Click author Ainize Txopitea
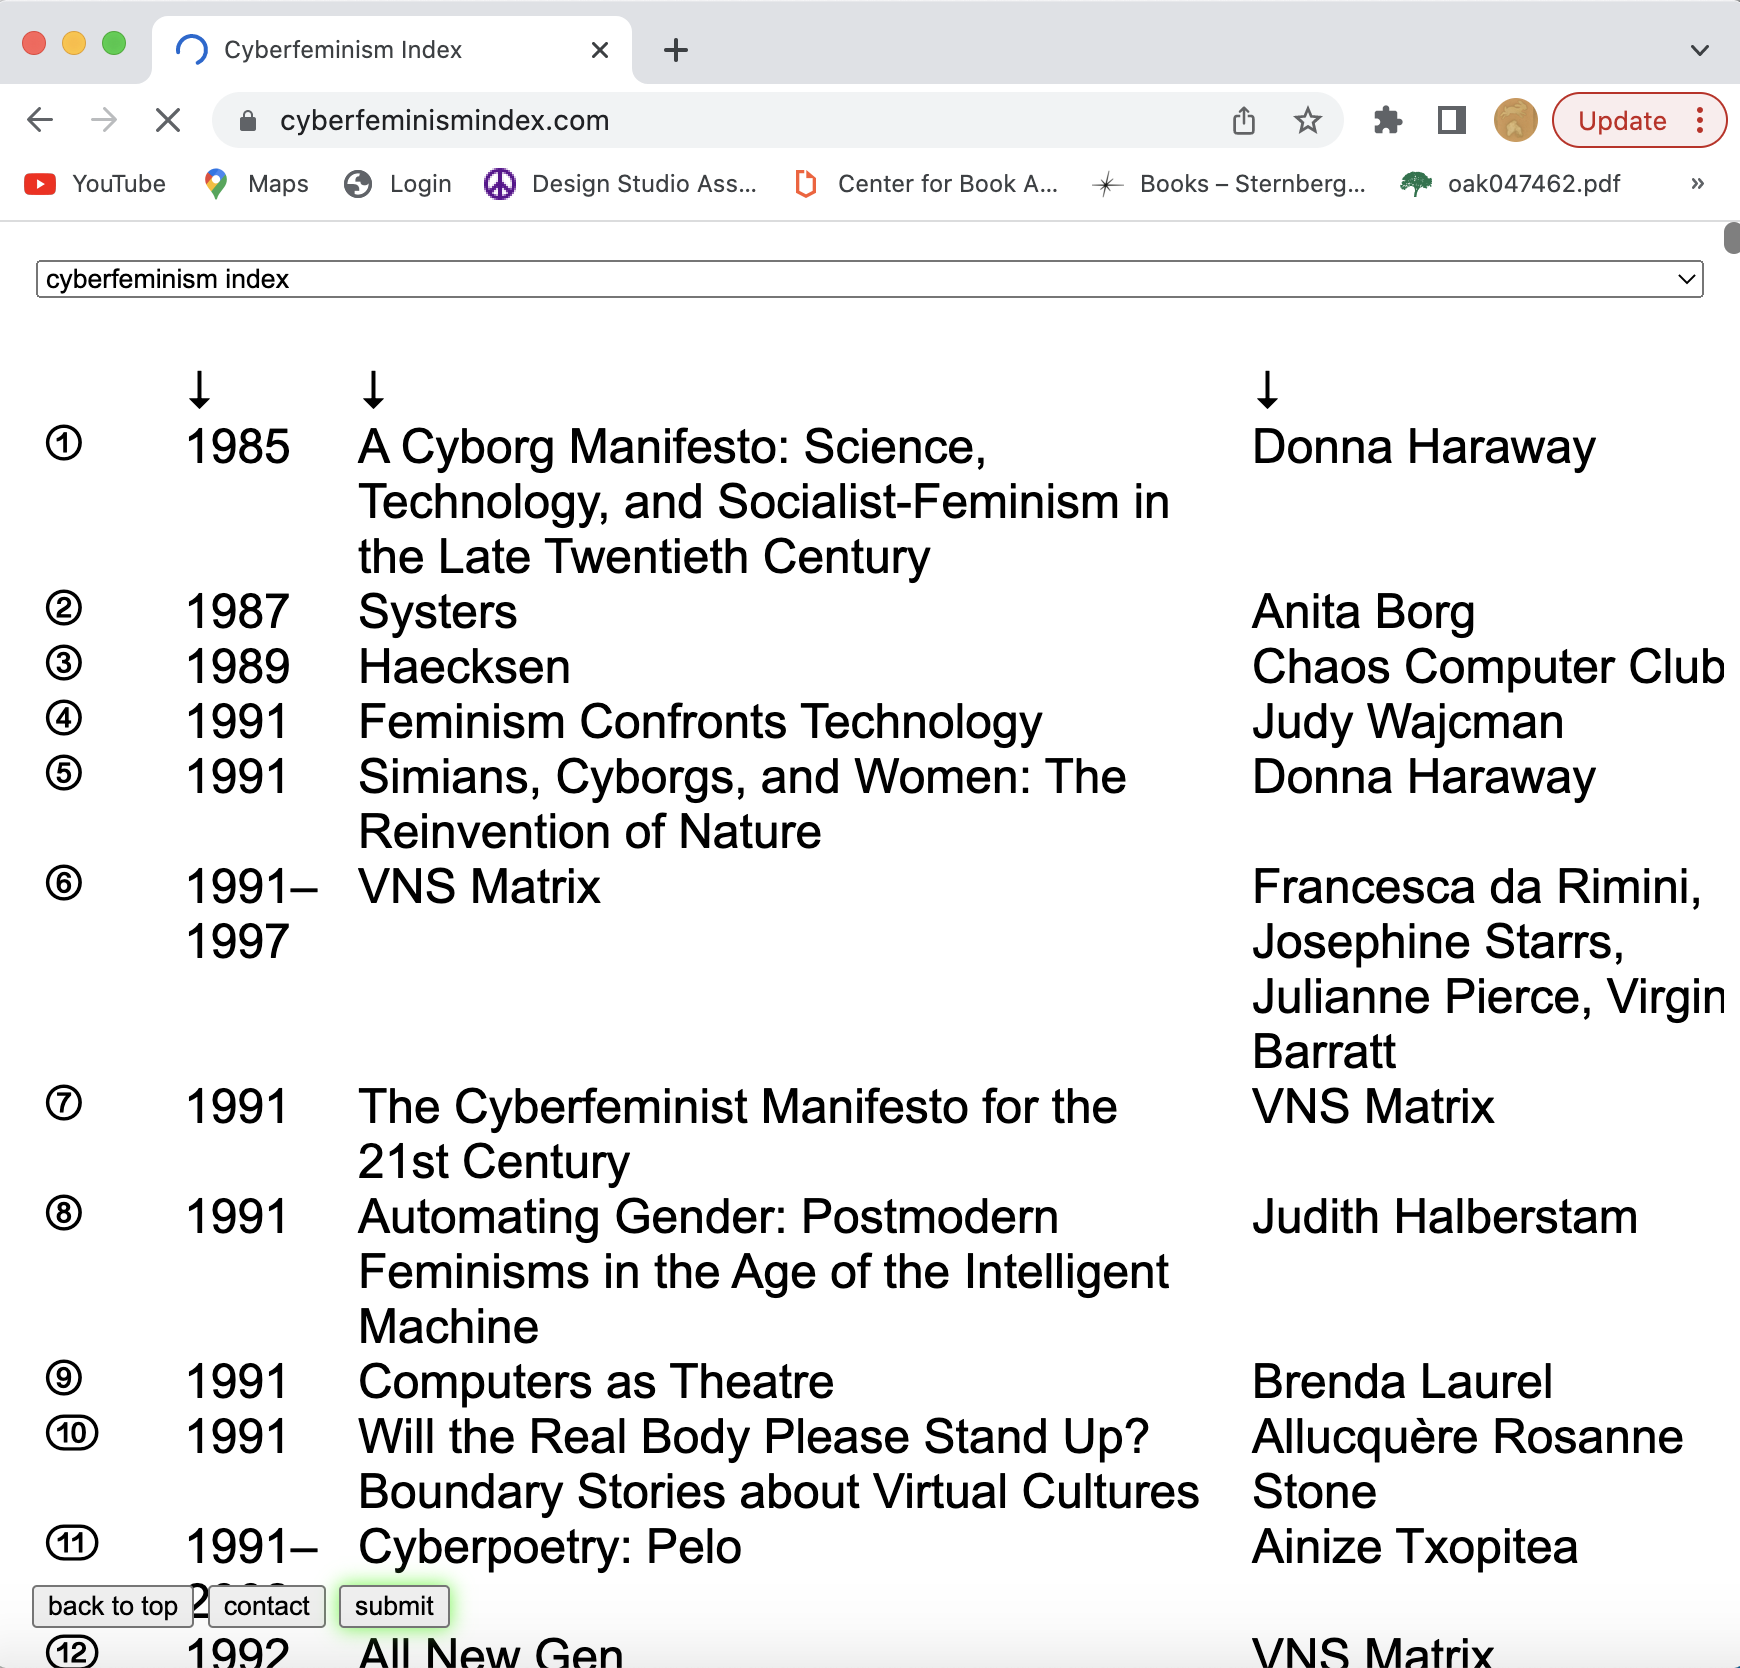 (1415, 1547)
